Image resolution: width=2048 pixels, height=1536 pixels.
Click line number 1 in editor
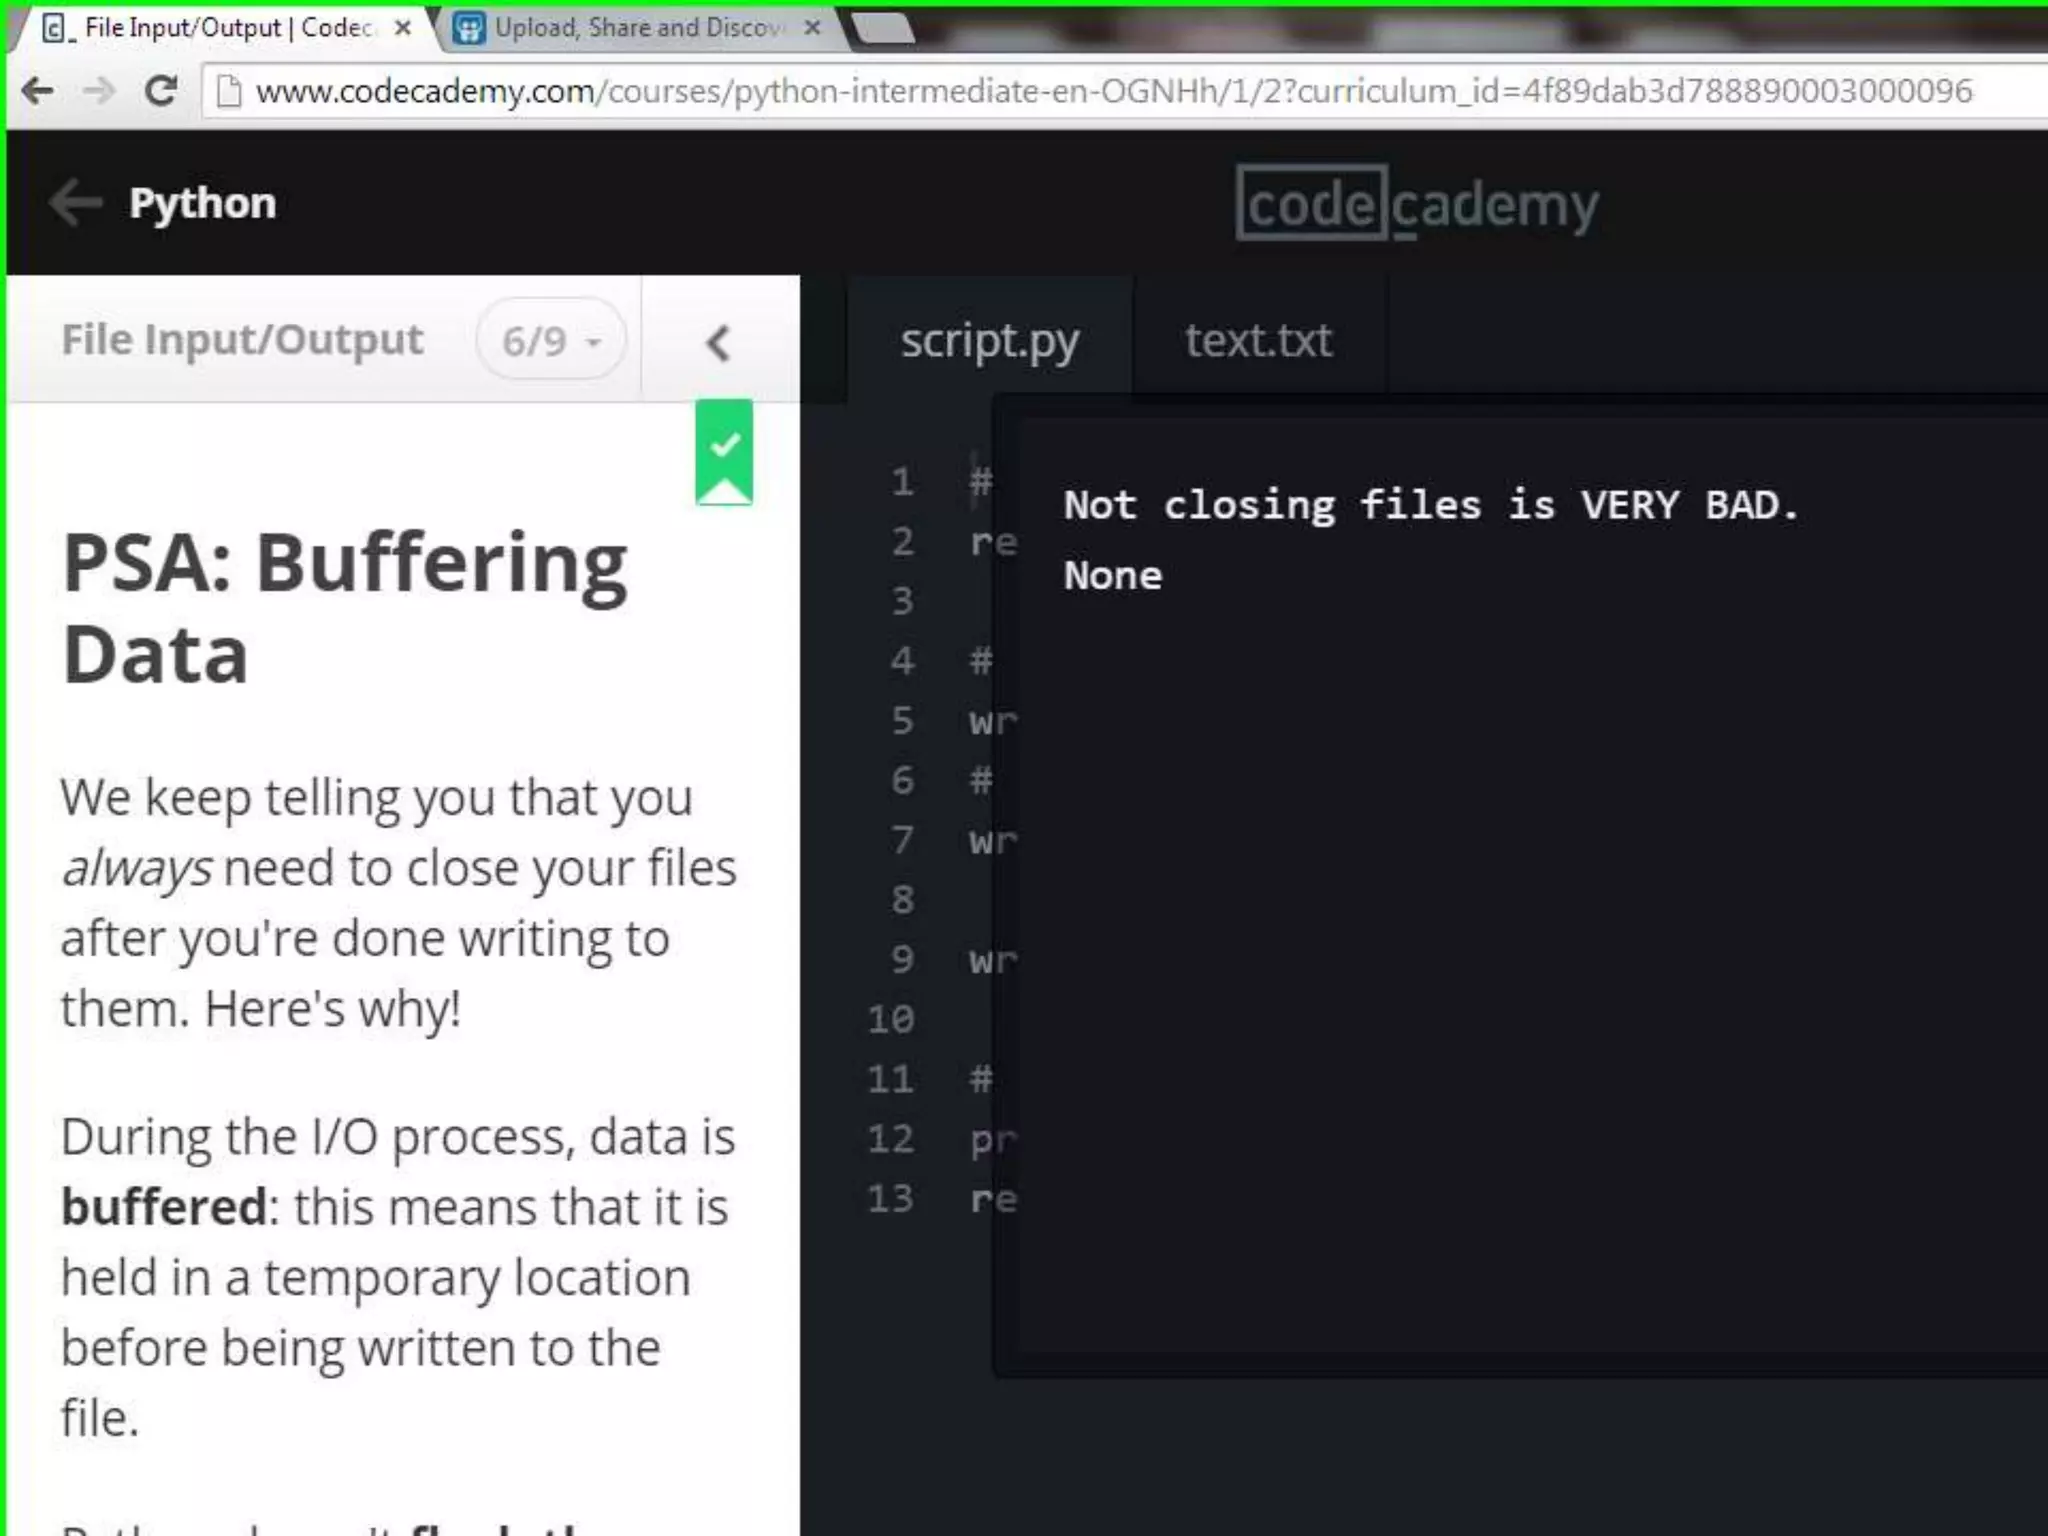click(x=903, y=482)
